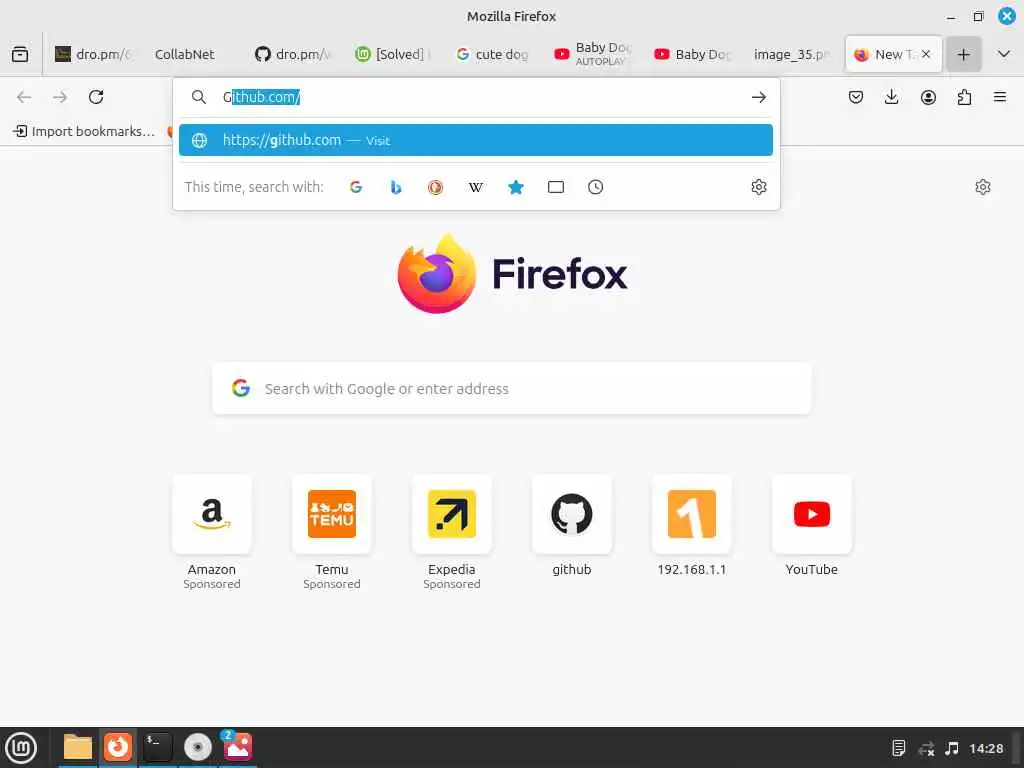Viewport: 1024px width, 768px height.
Task: Open the Downloads panel
Action: pos(891,97)
